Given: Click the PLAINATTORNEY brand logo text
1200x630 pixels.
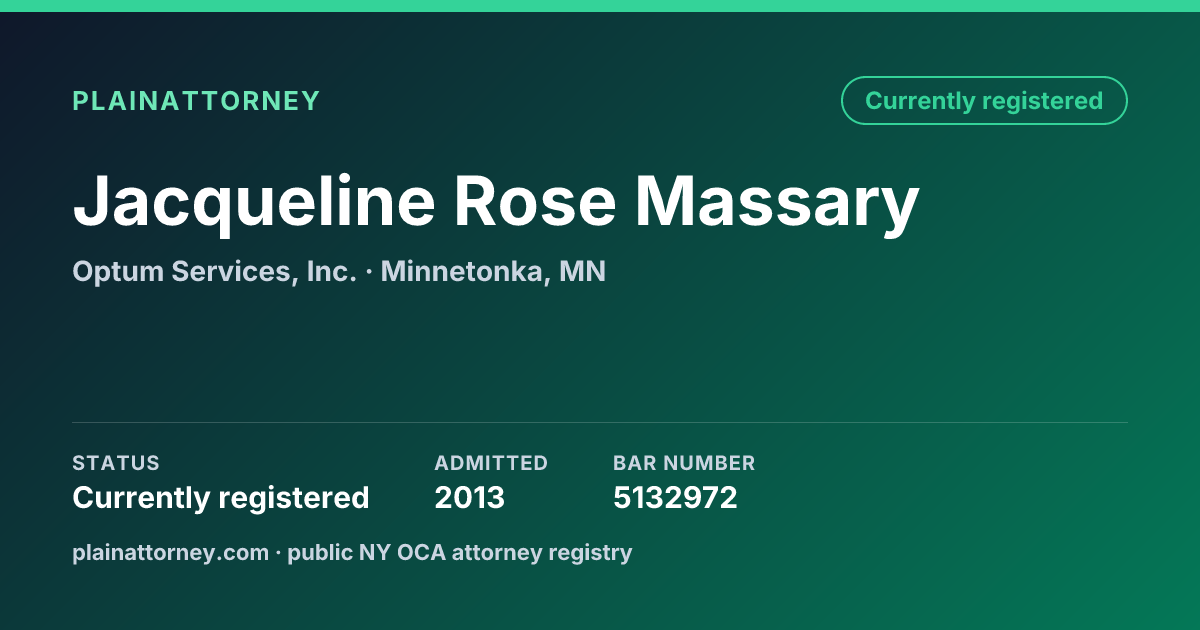Looking at the screenshot, I should (196, 101).
